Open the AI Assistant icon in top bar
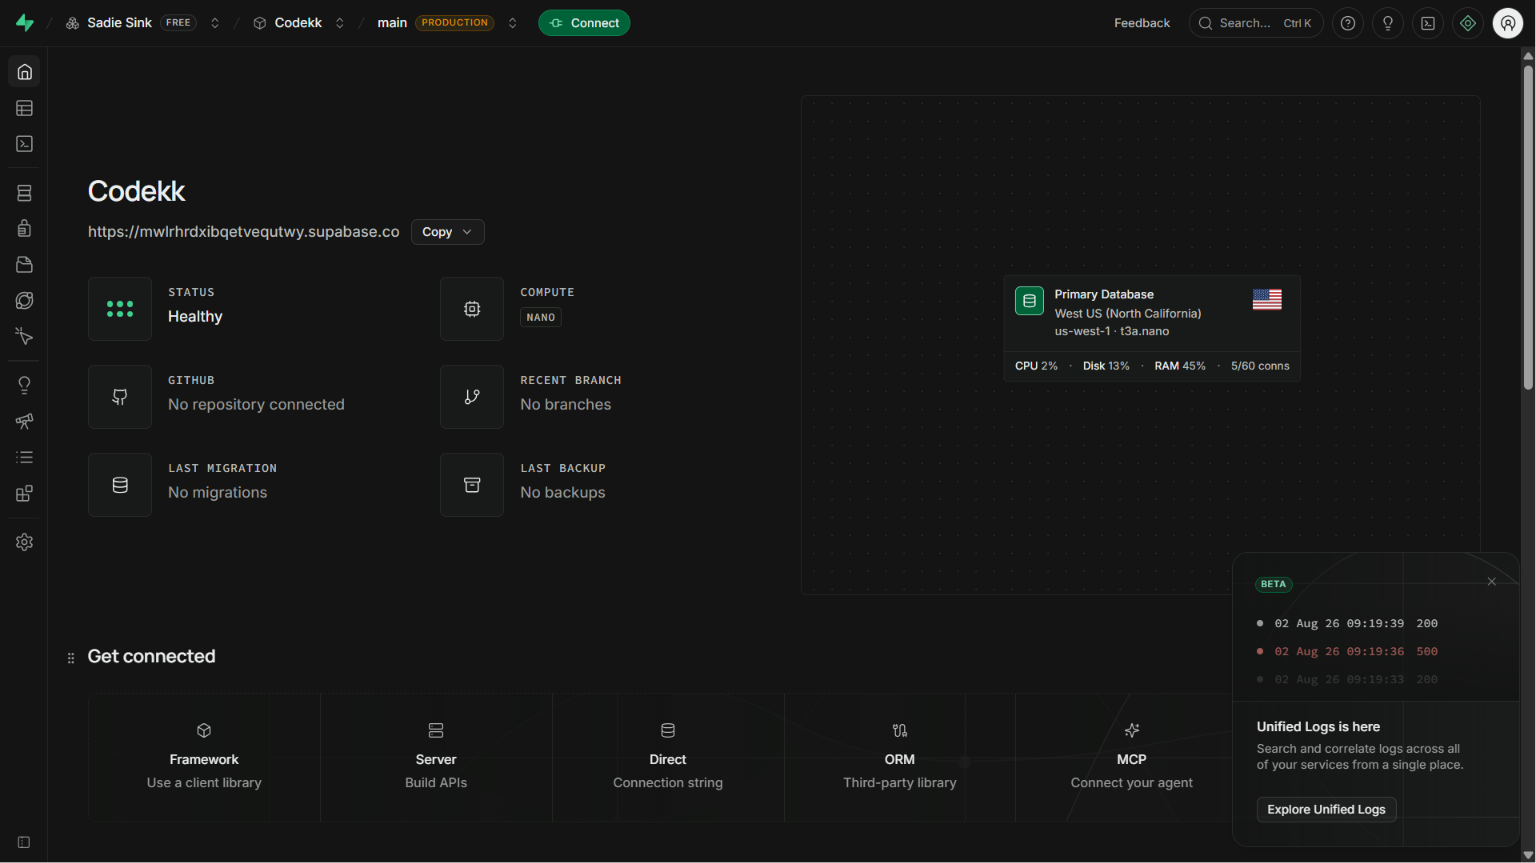1536x863 pixels. [1468, 23]
